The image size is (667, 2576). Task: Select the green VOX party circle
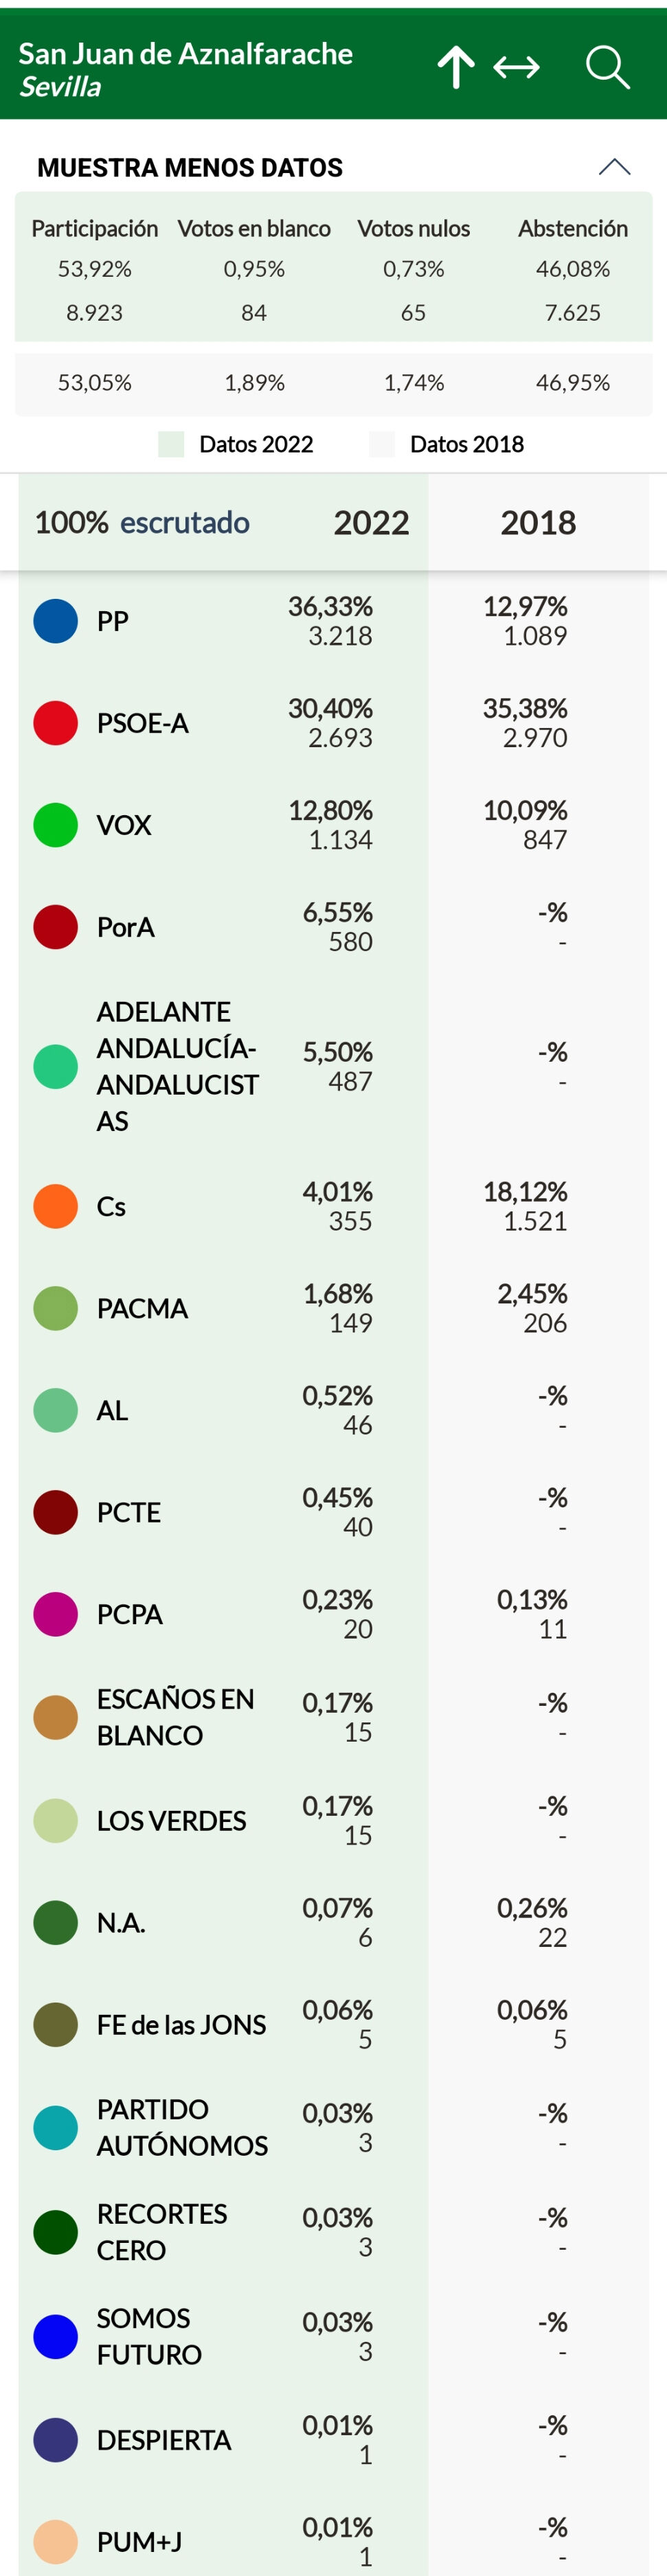coord(55,825)
